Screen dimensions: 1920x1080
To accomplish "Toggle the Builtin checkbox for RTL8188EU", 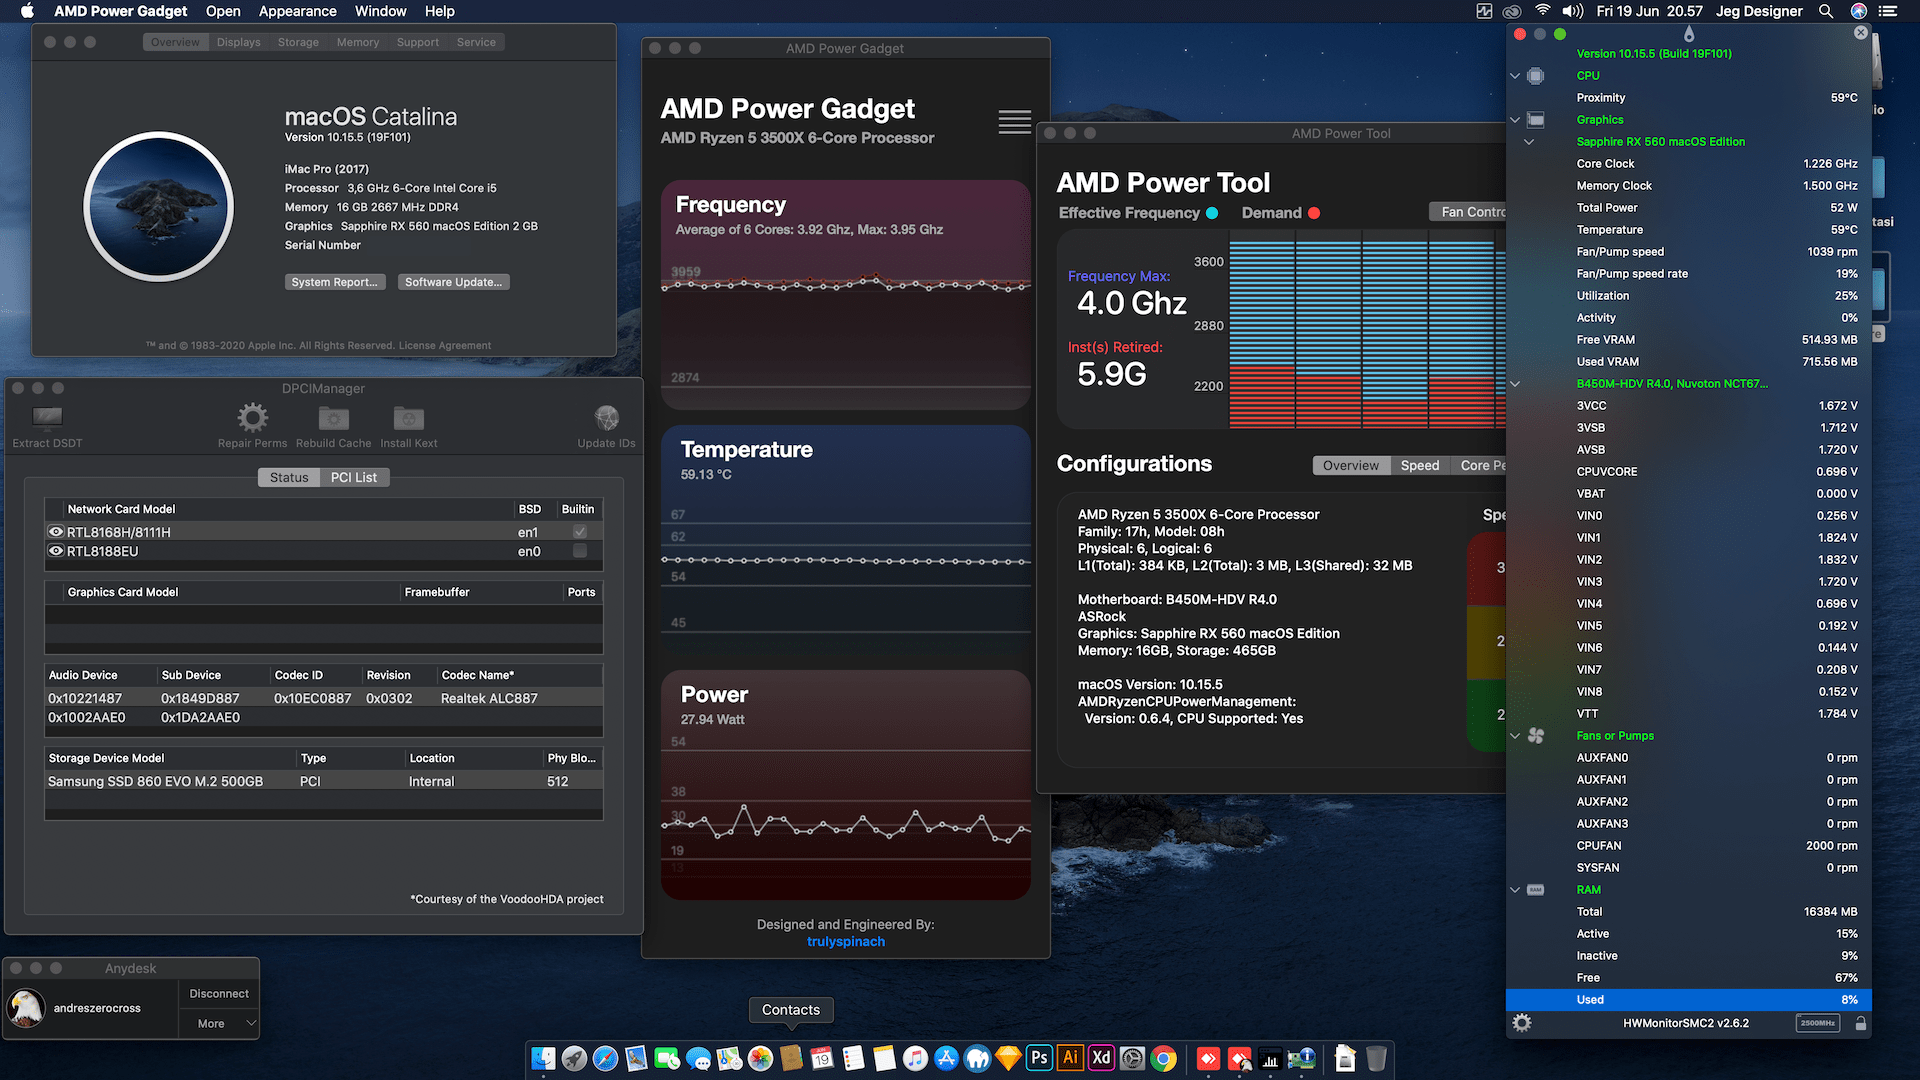I will [x=580, y=551].
